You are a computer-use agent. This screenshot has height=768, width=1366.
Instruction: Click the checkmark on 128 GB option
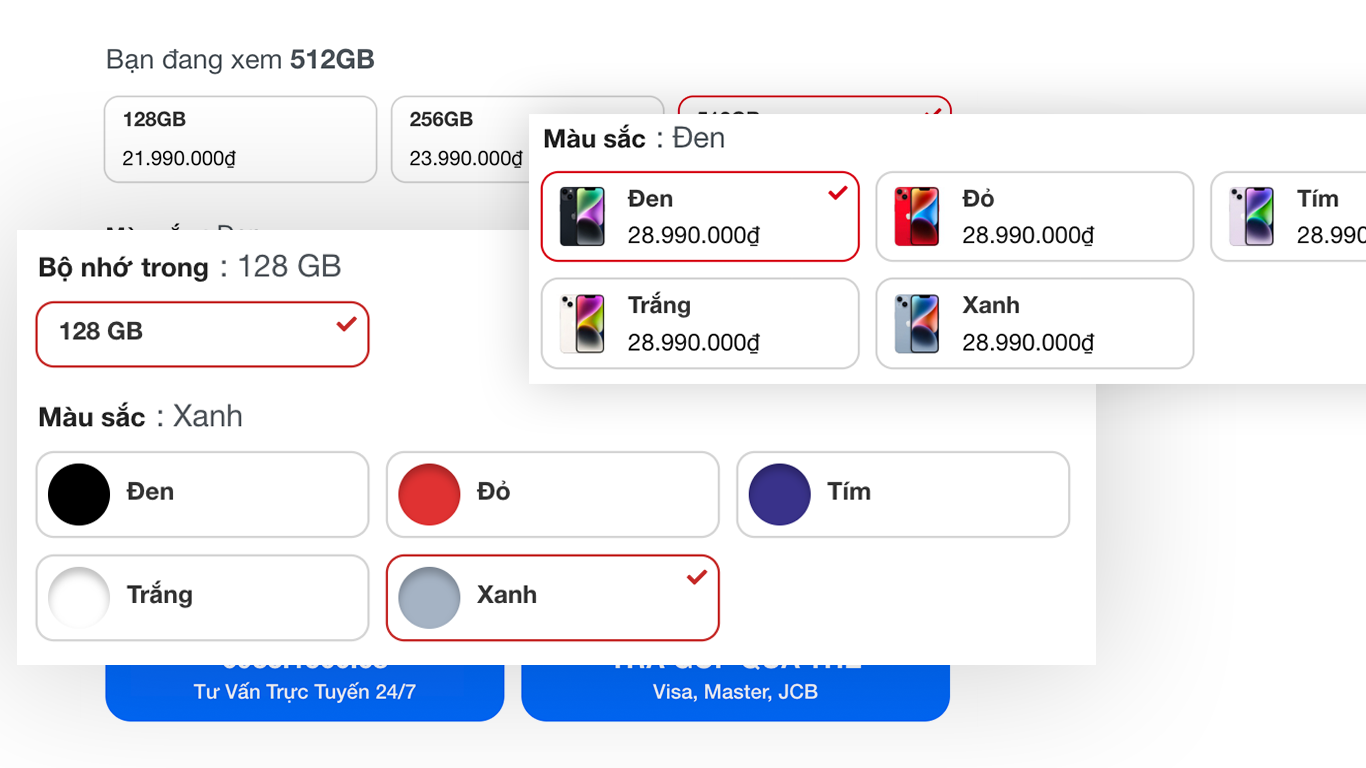click(347, 323)
